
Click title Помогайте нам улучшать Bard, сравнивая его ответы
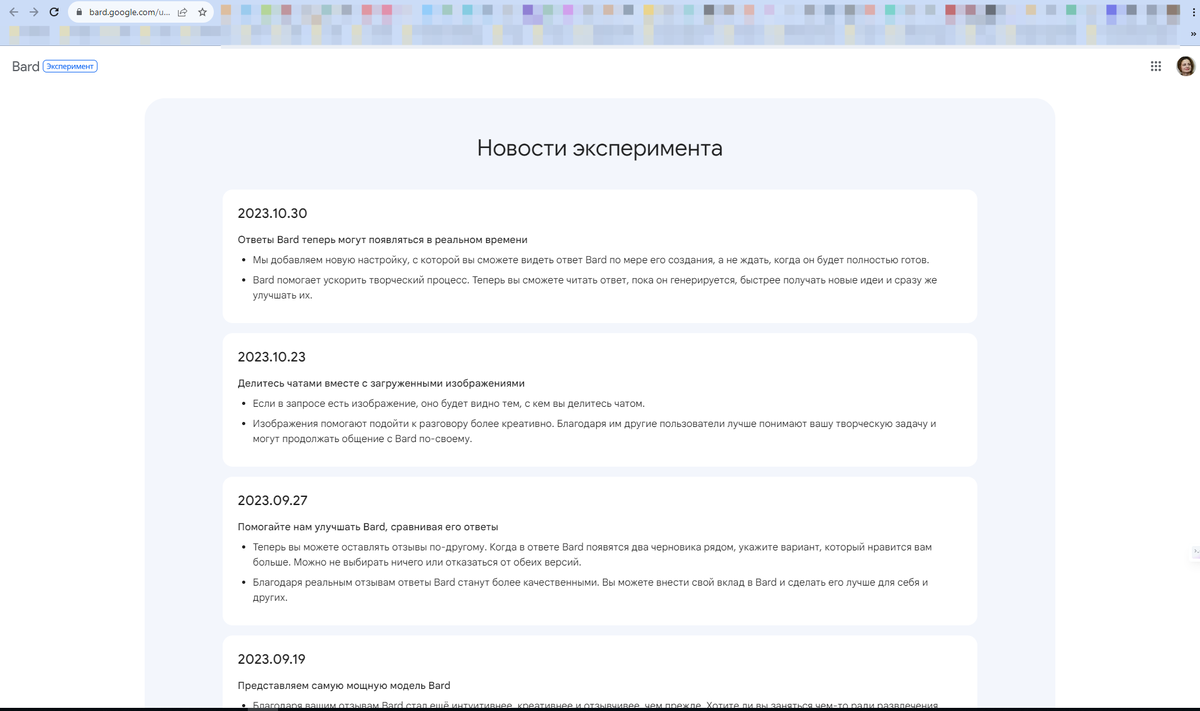(368, 527)
